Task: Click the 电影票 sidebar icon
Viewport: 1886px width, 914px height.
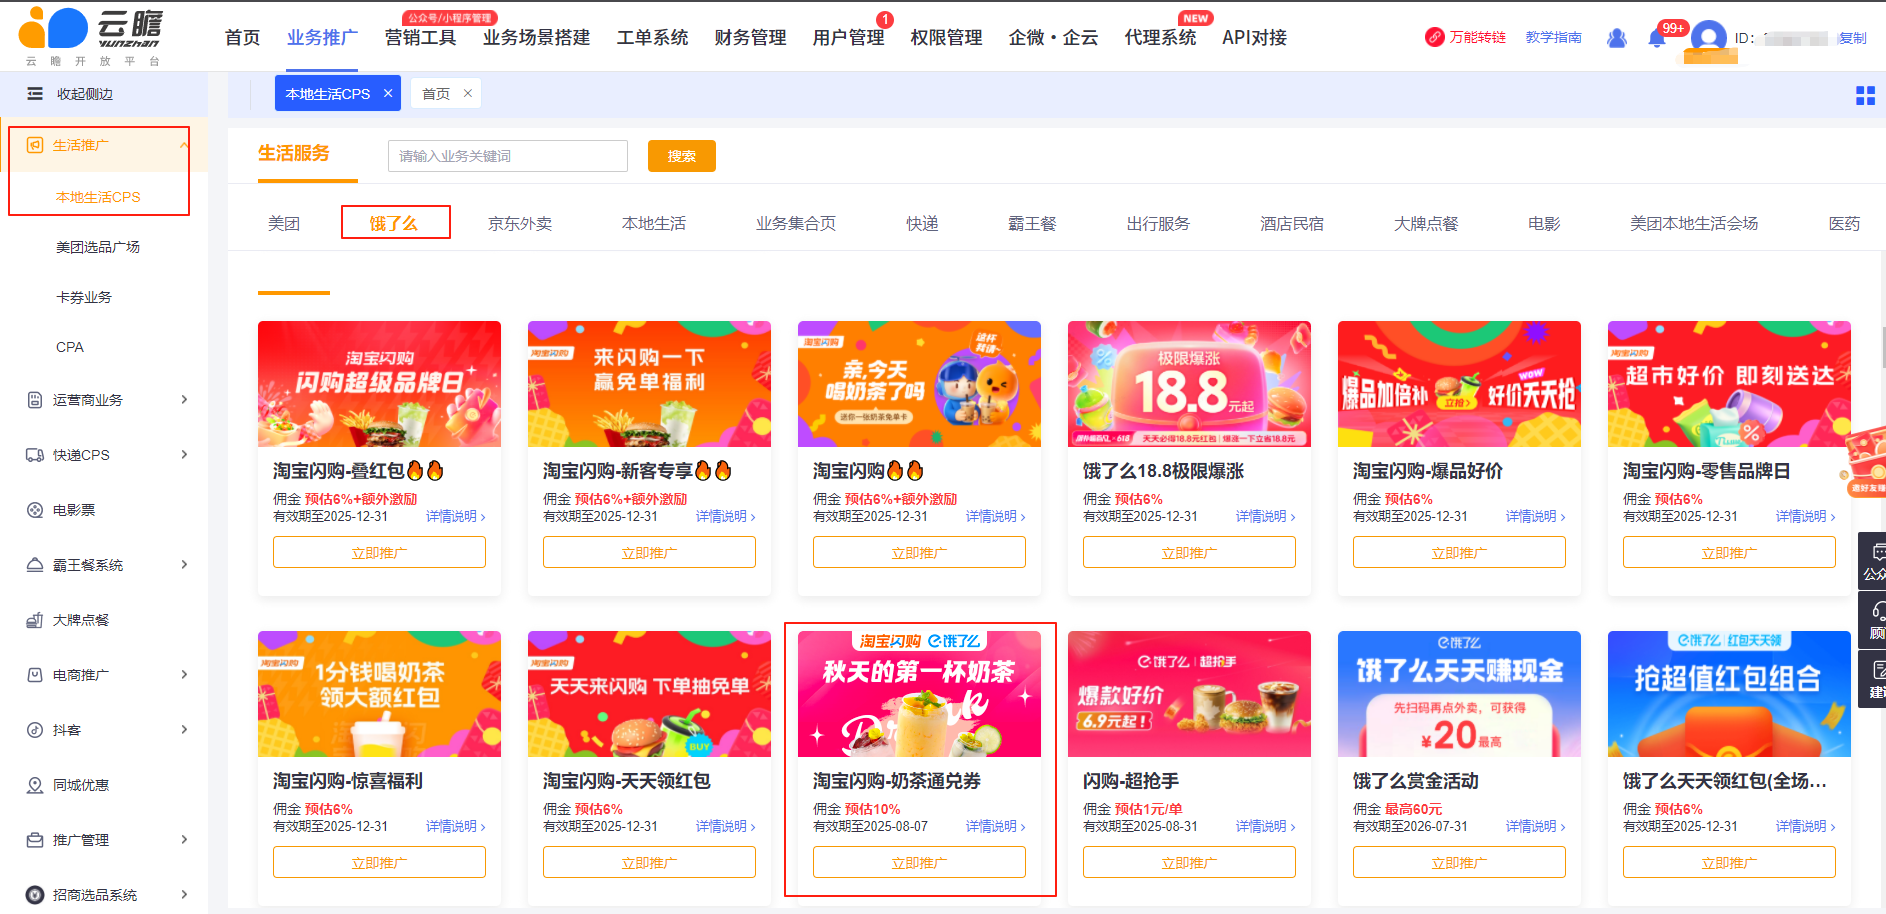Action: 35,510
